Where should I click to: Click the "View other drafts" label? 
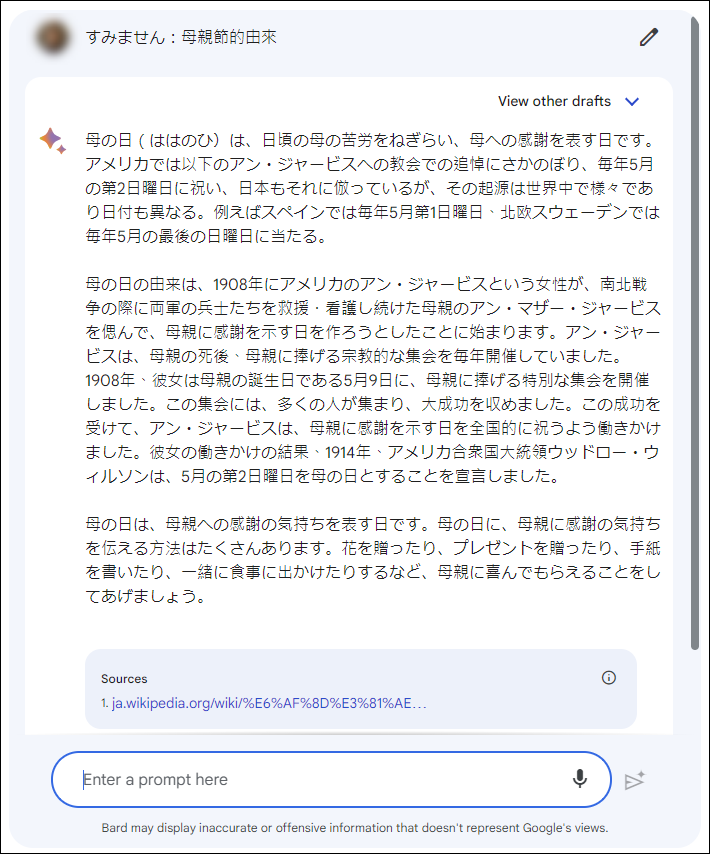554,101
